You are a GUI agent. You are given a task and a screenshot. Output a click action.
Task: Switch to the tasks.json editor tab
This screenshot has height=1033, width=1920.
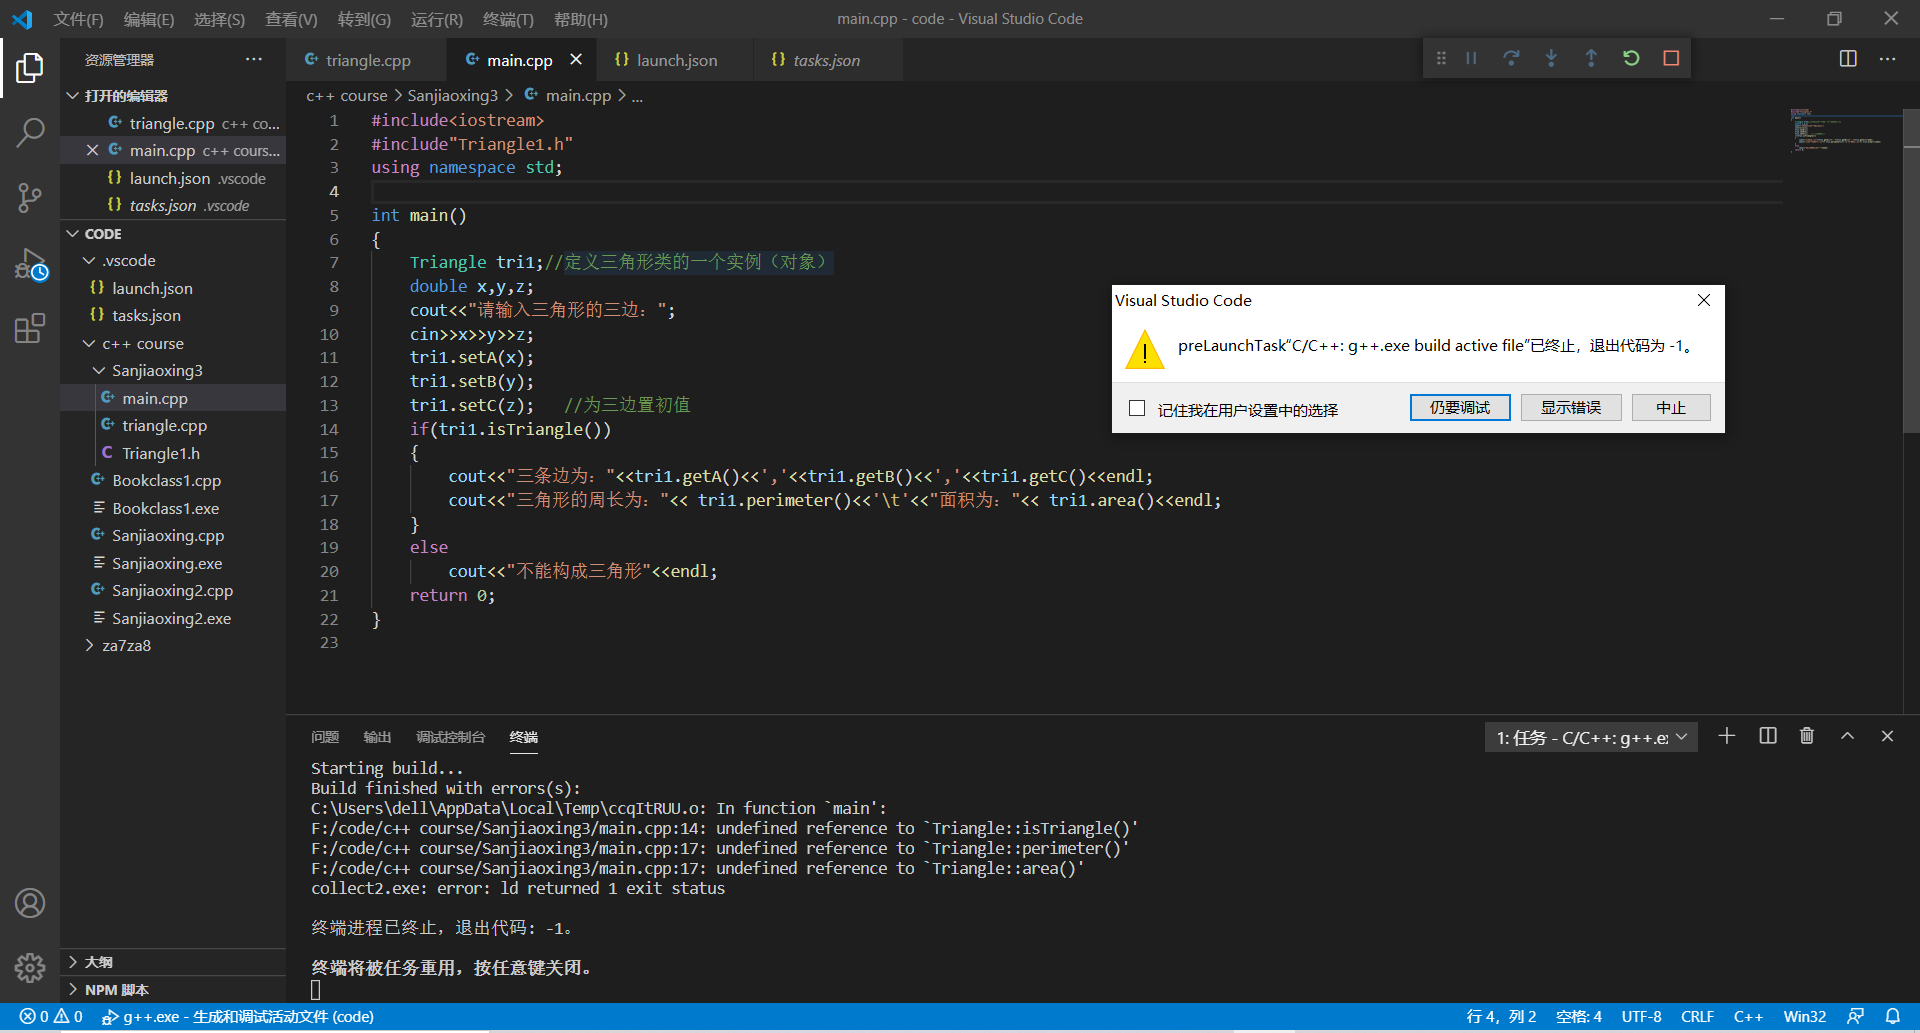coord(826,60)
